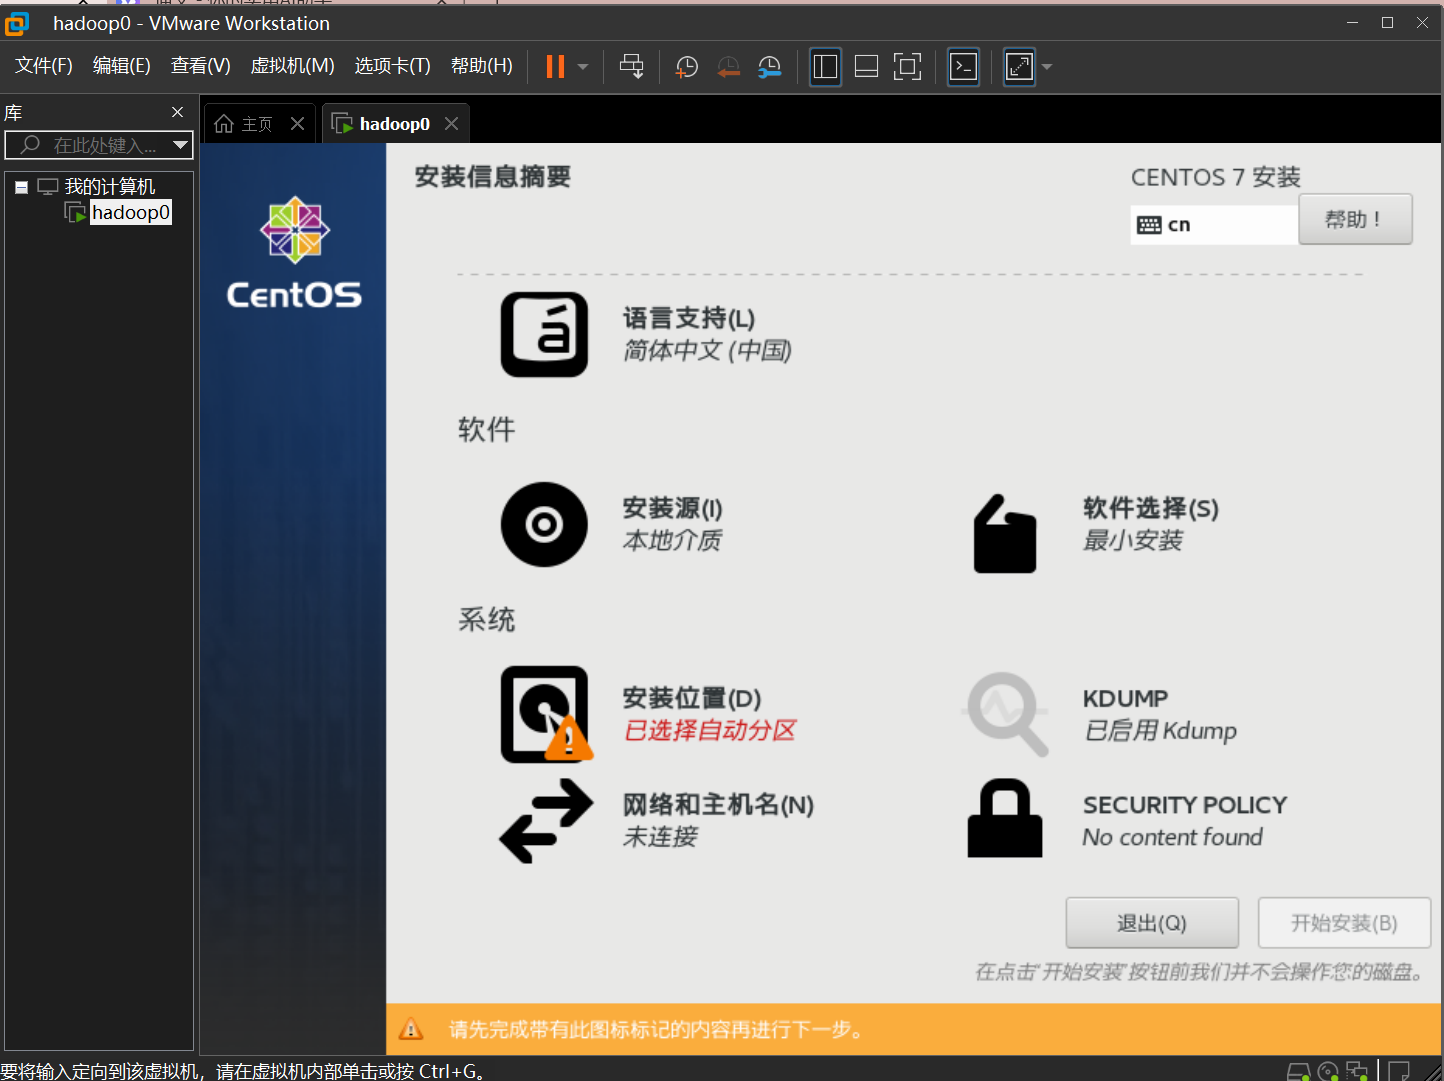Click the network adapter status bar icon
Screen dimensions: 1444x1081
click(x=1356, y=1071)
